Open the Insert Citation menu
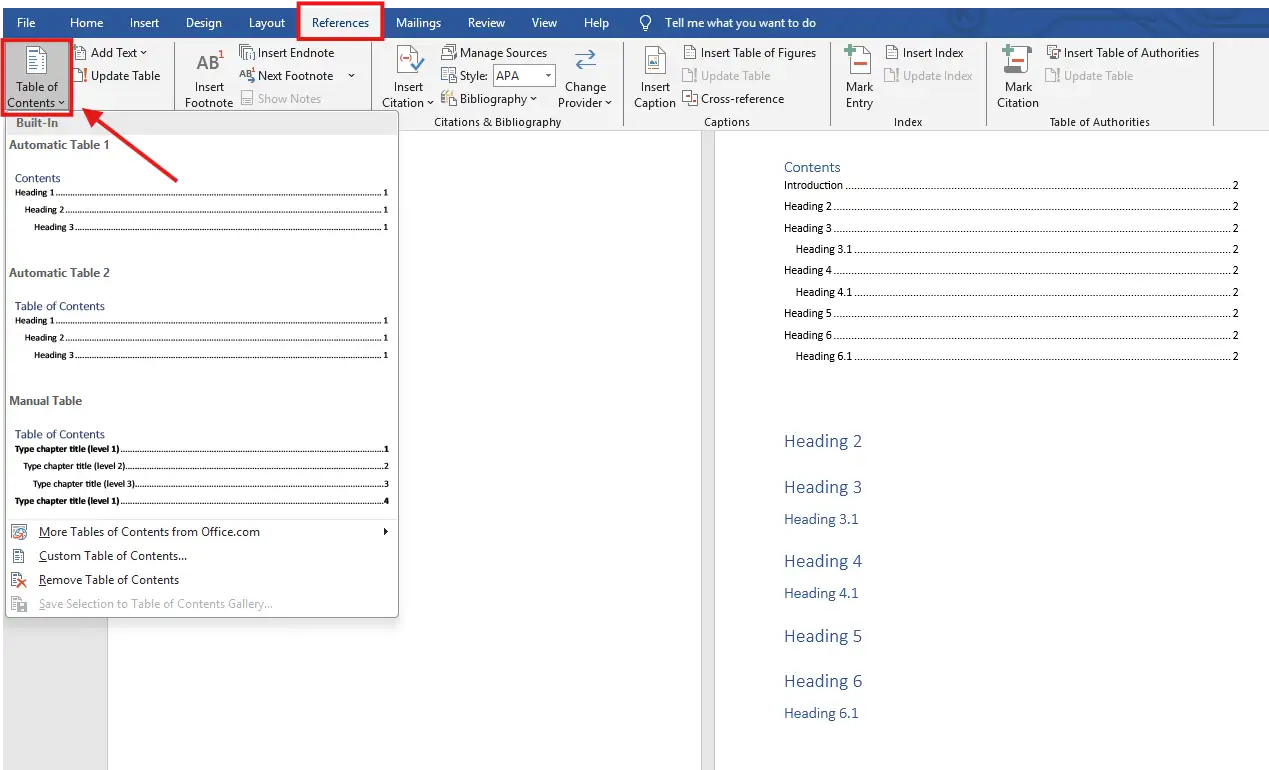The width and height of the screenshot is (1269, 770). (408, 78)
